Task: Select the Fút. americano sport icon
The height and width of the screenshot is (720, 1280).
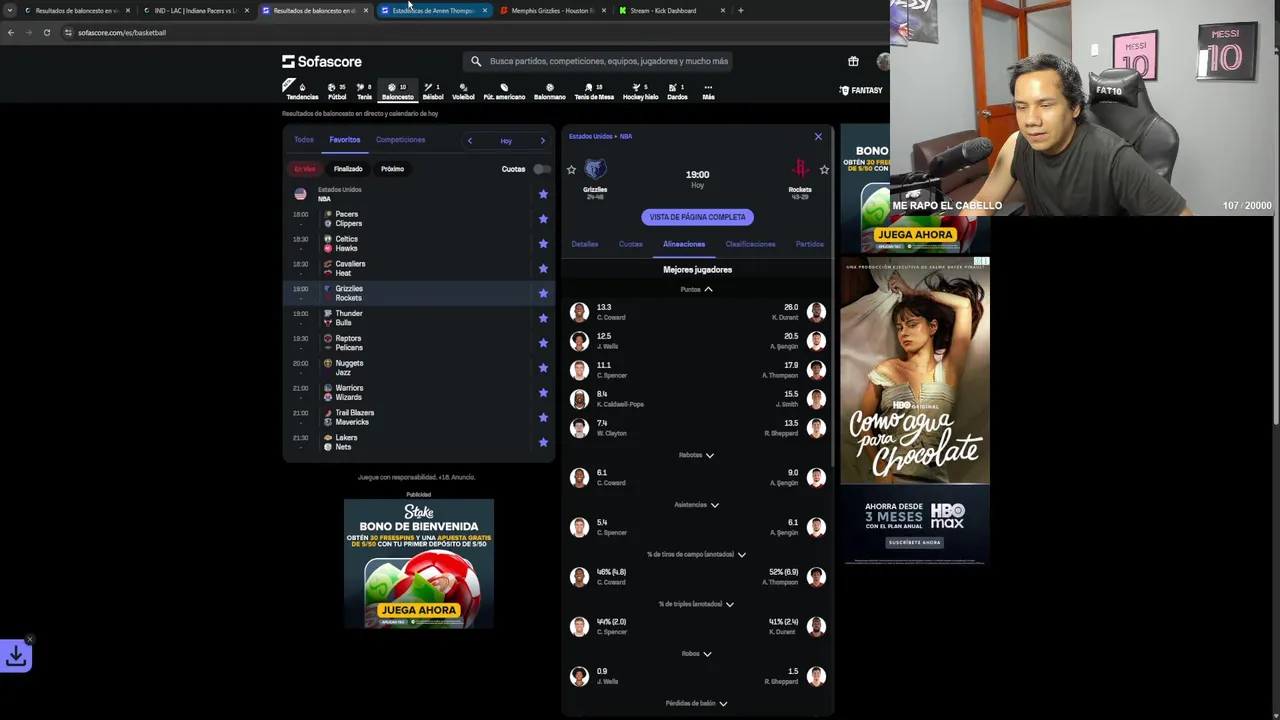Action: pyautogui.click(x=504, y=91)
